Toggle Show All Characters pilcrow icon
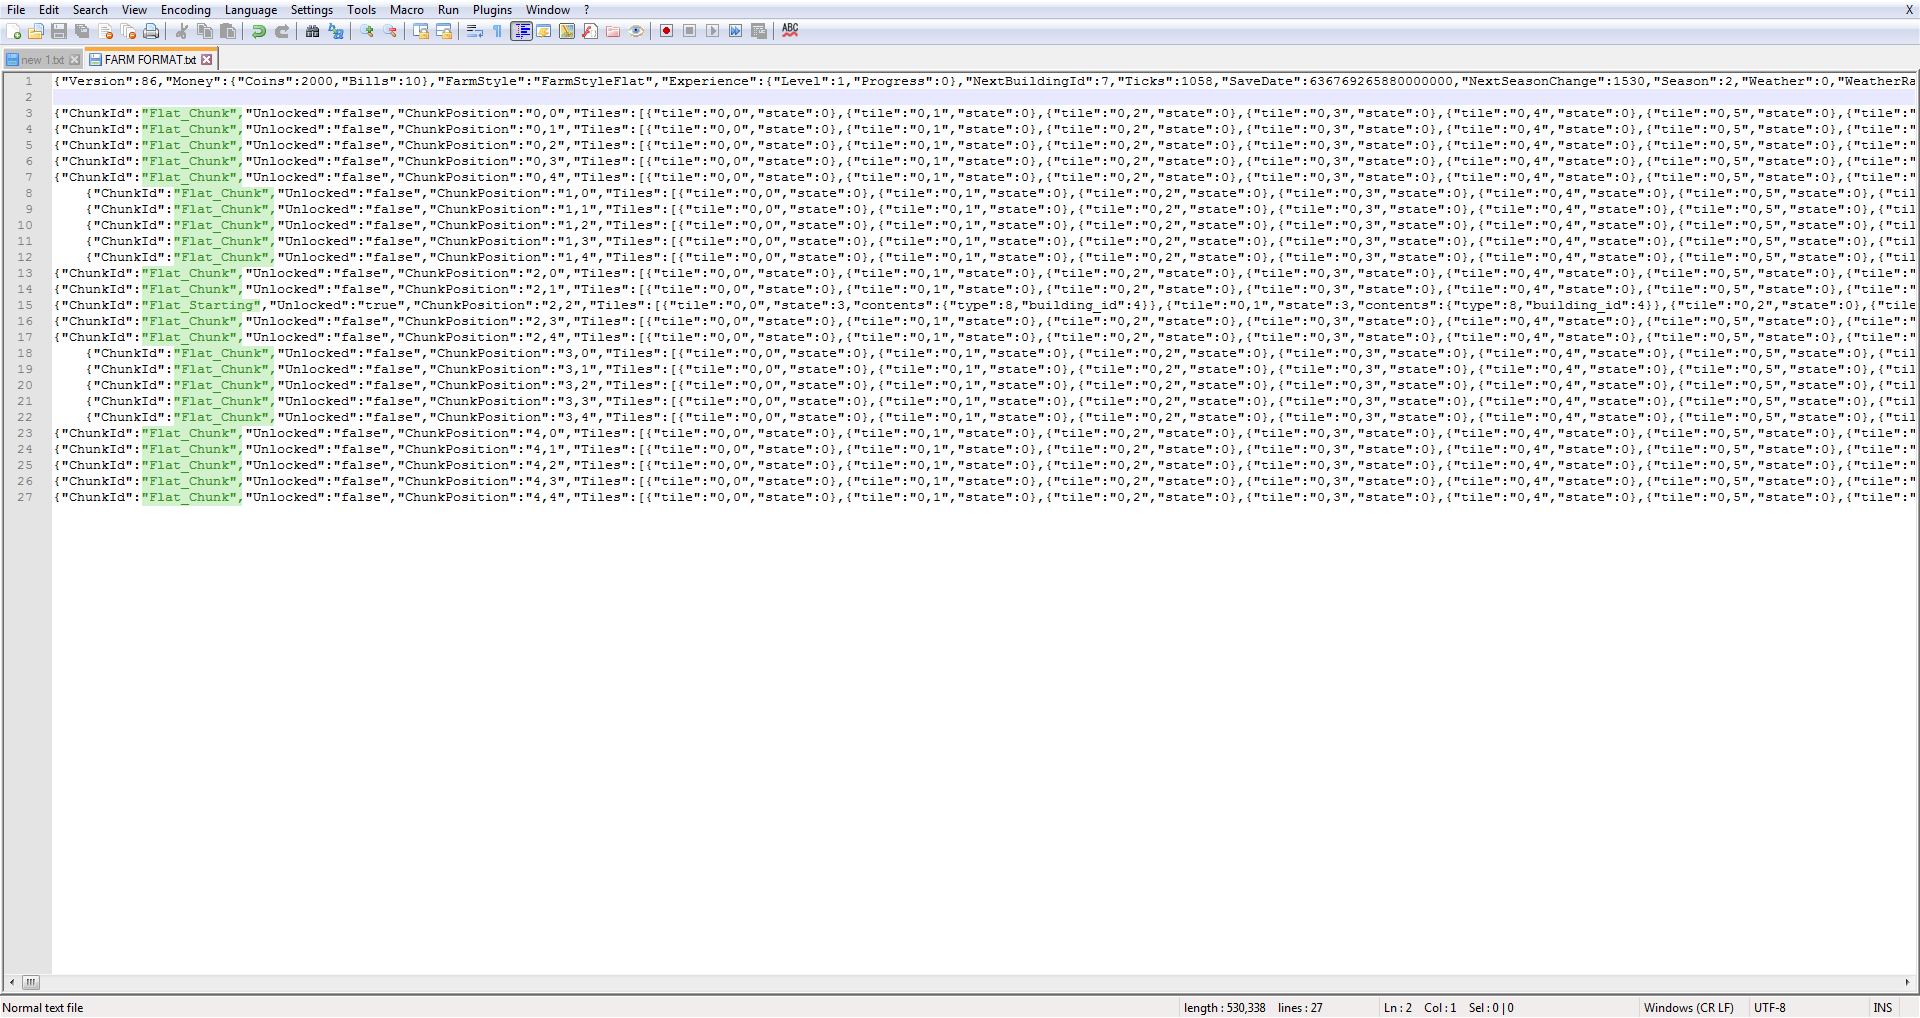Screen dimensions: 1920x1018 [498, 31]
